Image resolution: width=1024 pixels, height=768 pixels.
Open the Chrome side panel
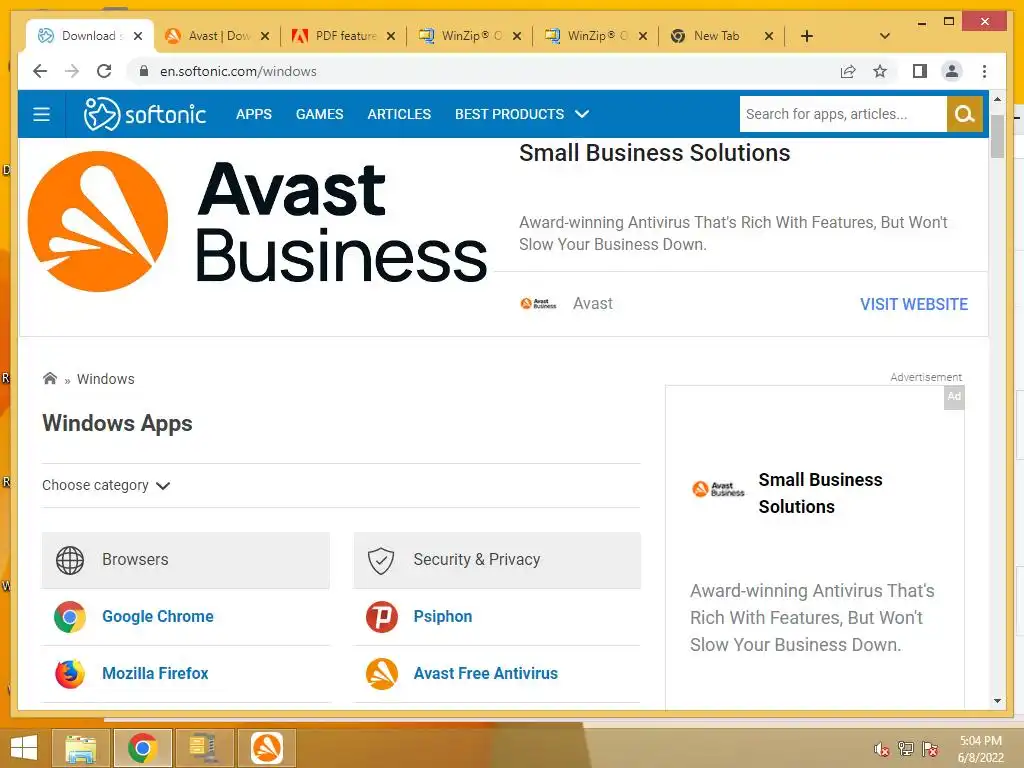[x=920, y=71]
